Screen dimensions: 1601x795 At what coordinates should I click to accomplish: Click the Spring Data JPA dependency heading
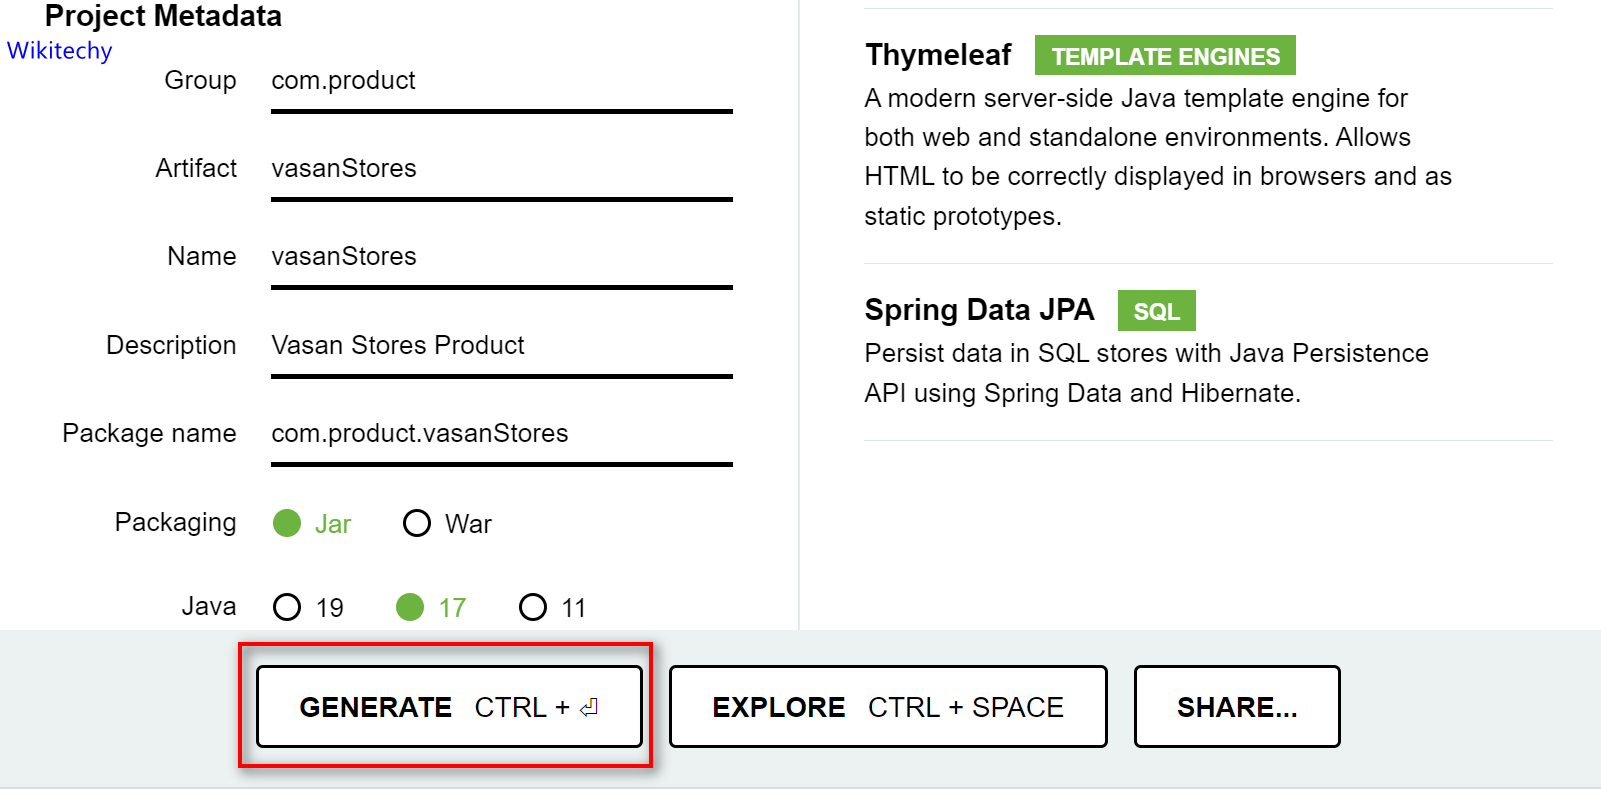tap(980, 310)
